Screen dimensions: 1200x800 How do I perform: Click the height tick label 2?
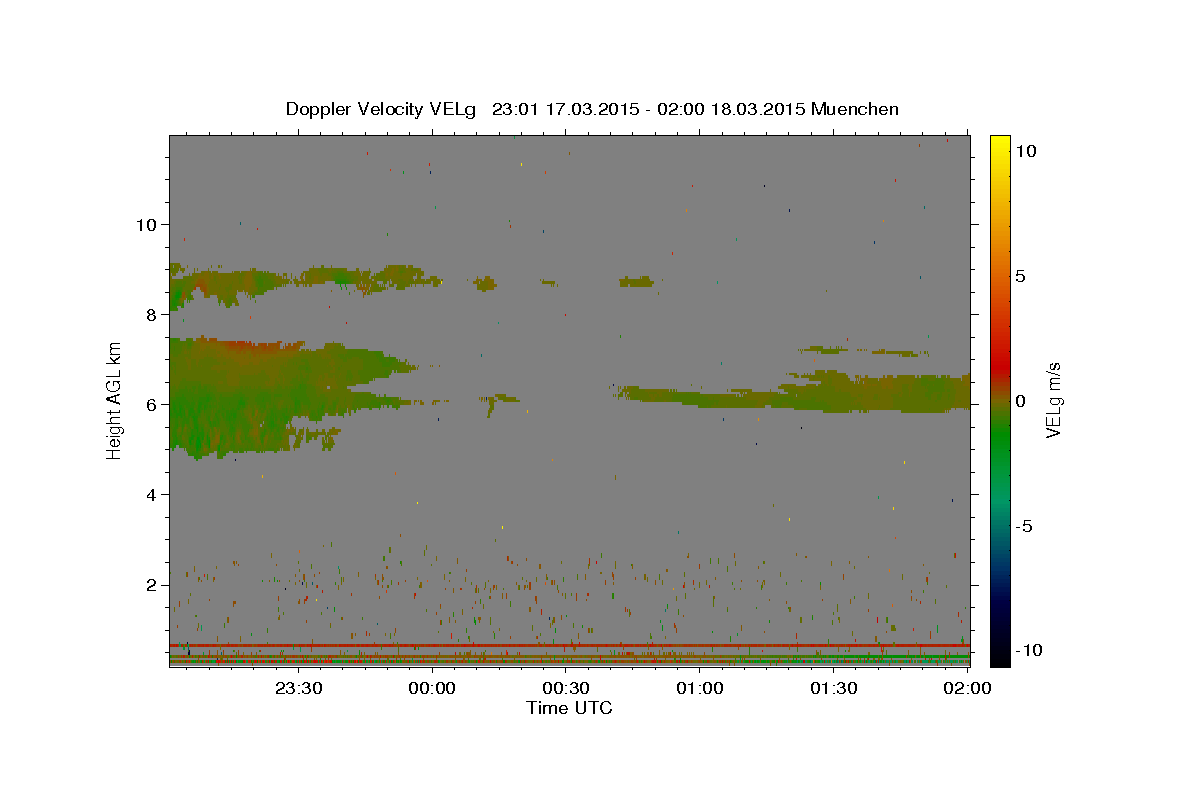point(153,585)
